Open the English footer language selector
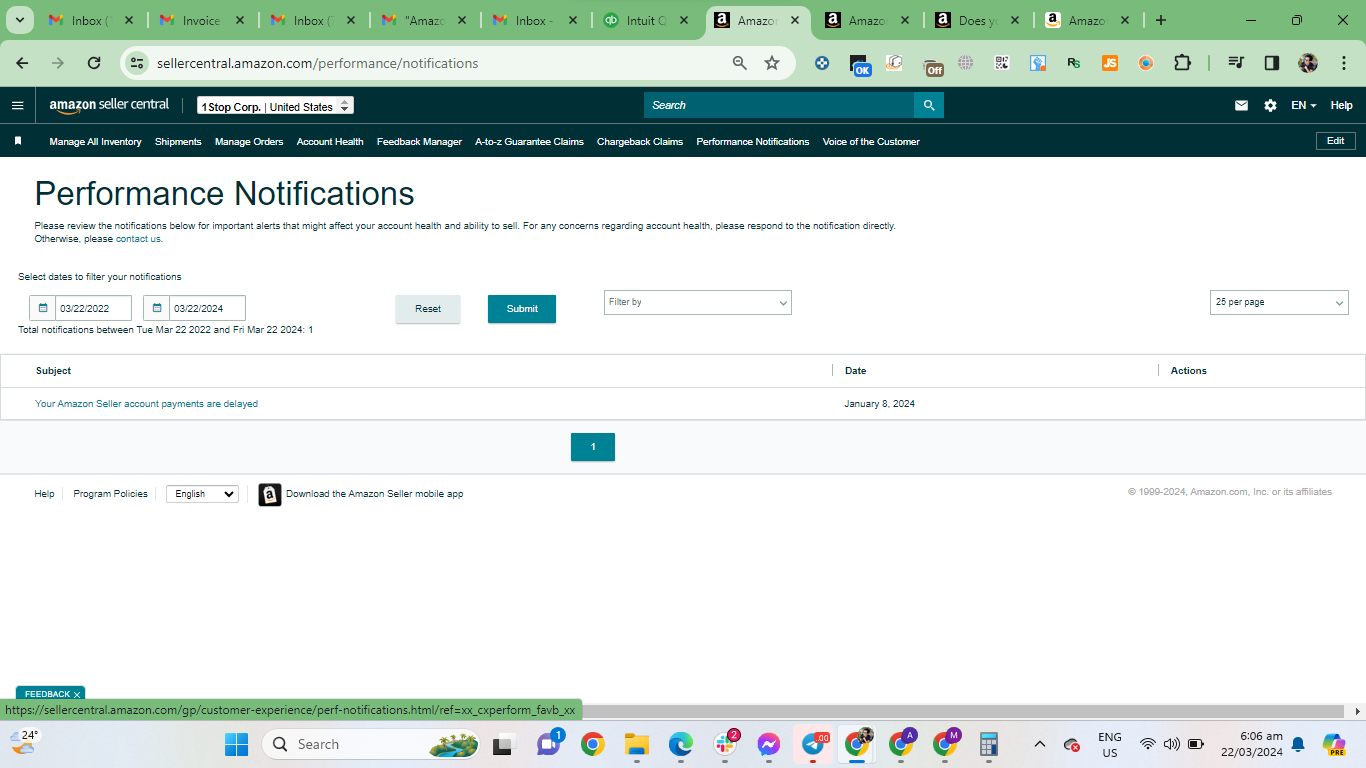This screenshot has height=768, width=1366. tap(202, 494)
